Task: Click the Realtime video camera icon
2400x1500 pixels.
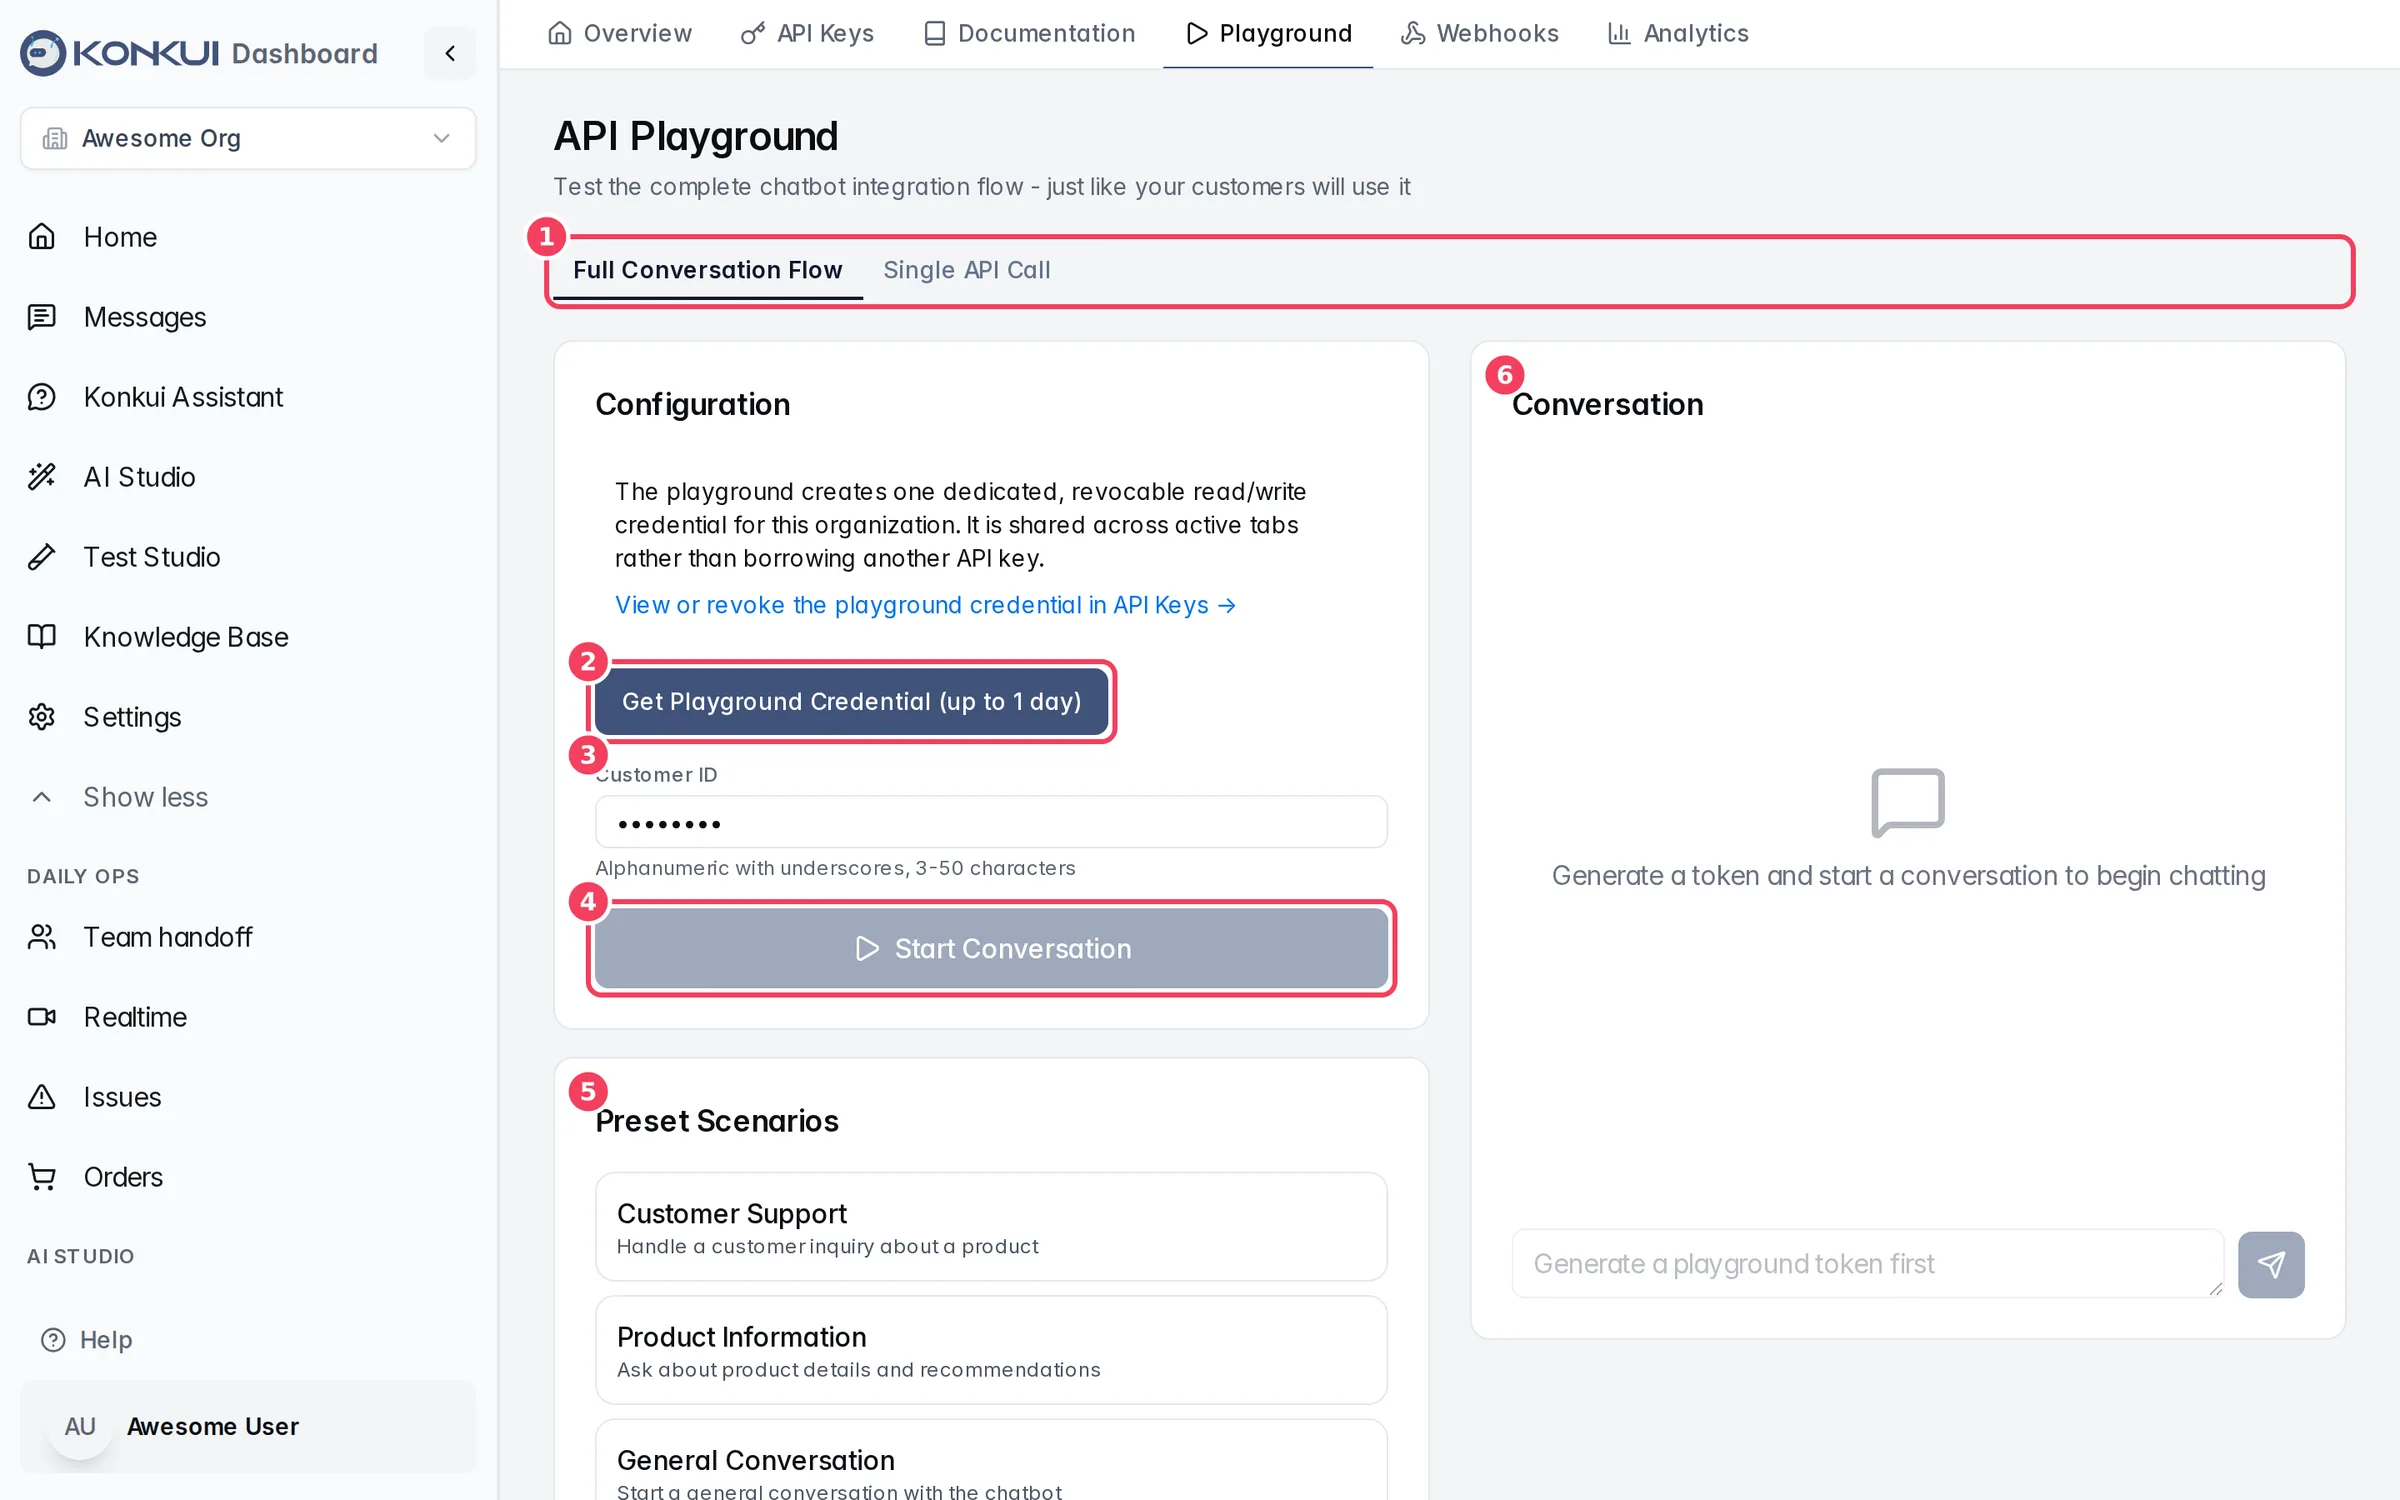Action: 42,1017
